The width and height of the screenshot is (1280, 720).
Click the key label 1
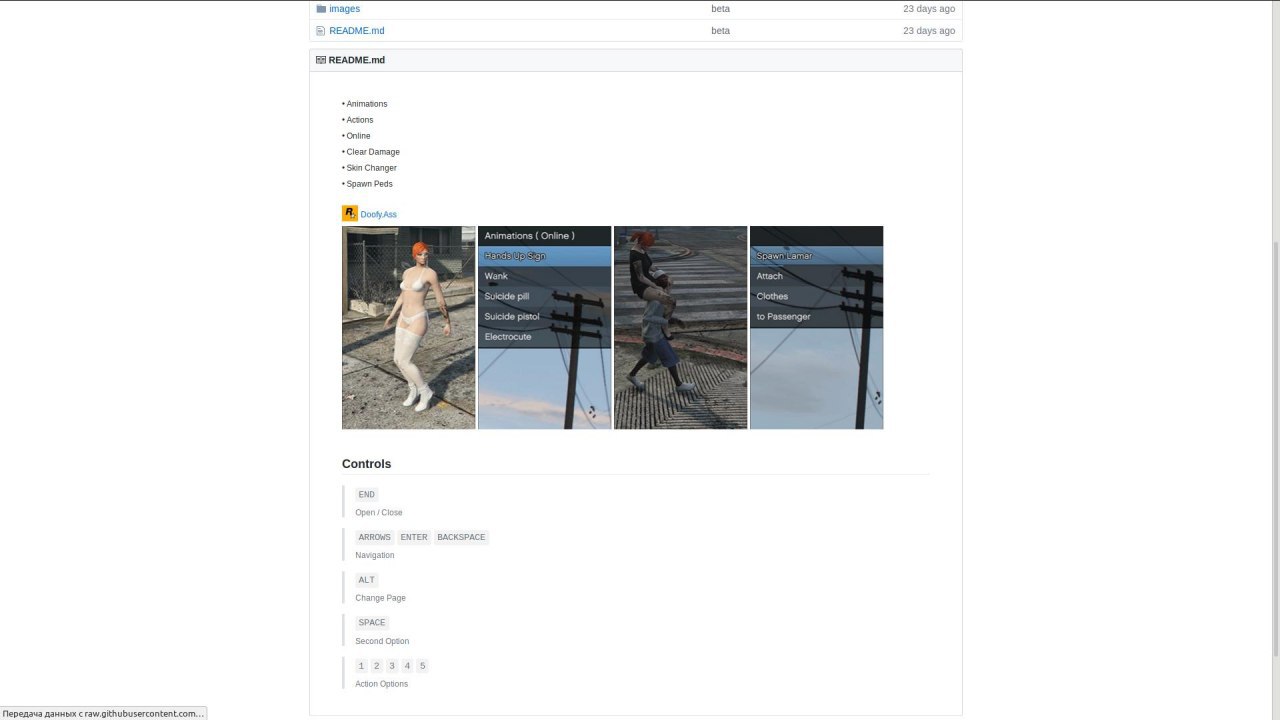[x=361, y=666]
